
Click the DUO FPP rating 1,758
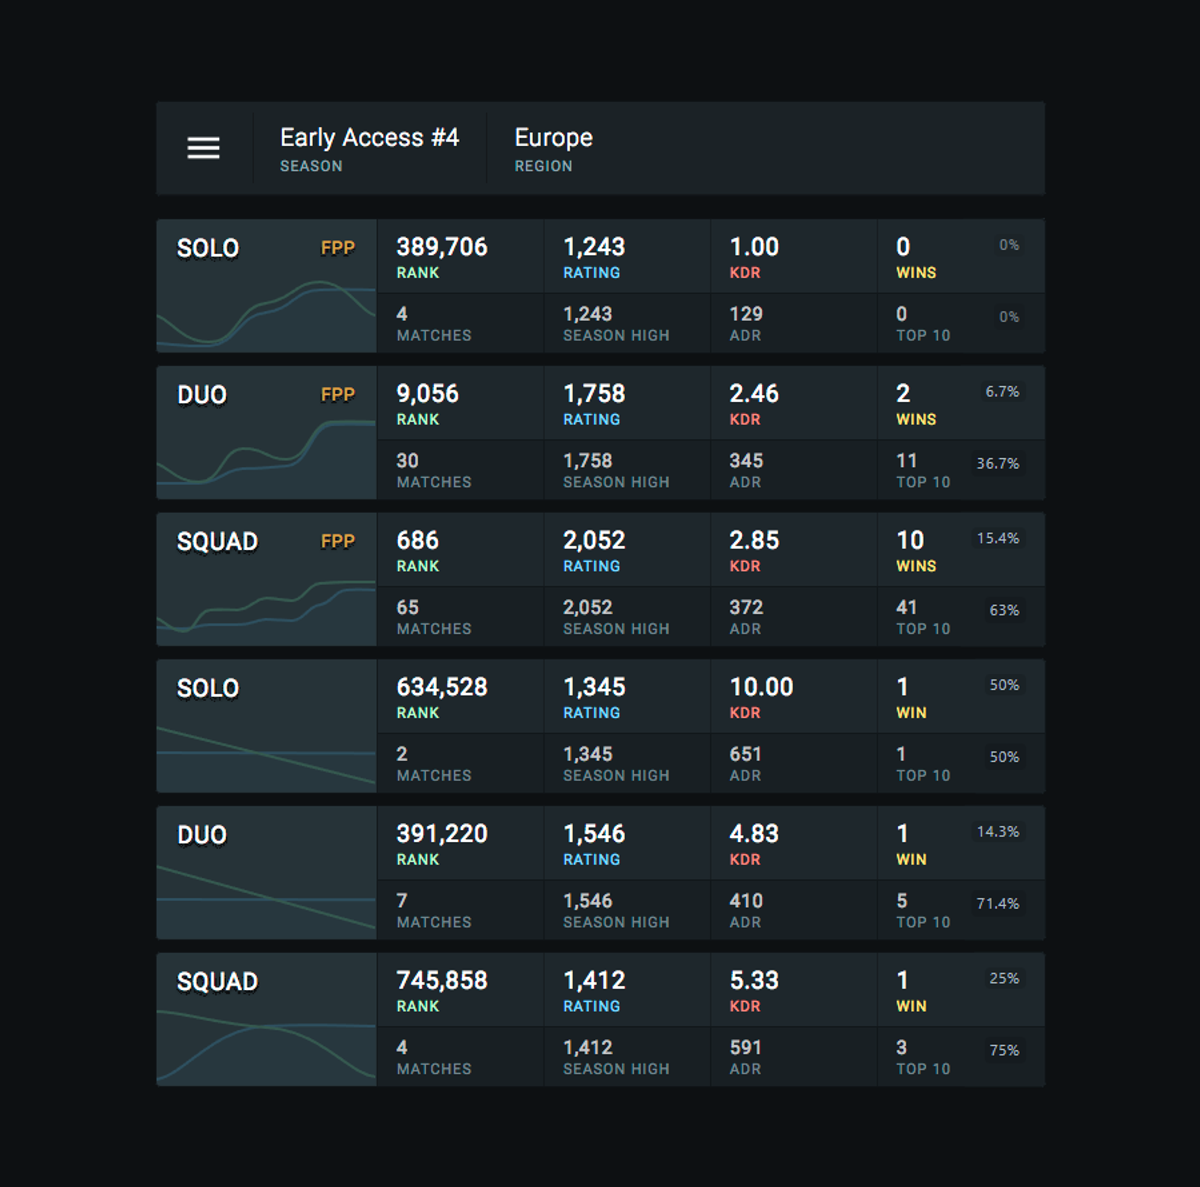[x=594, y=393]
